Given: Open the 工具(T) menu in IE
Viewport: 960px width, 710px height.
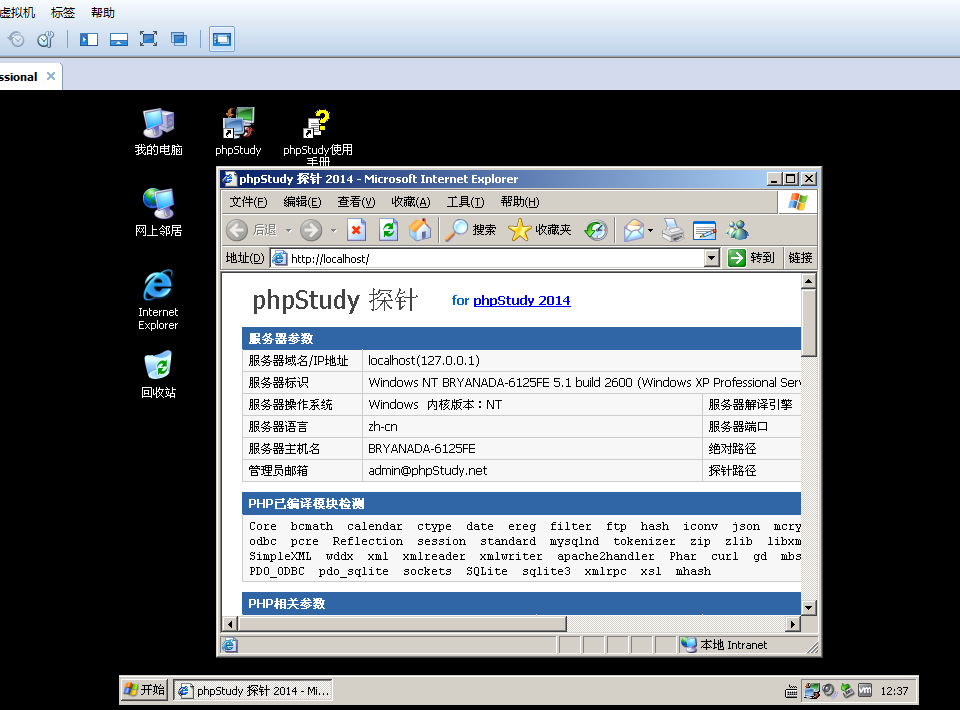Looking at the screenshot, I should tap(465, 202).
